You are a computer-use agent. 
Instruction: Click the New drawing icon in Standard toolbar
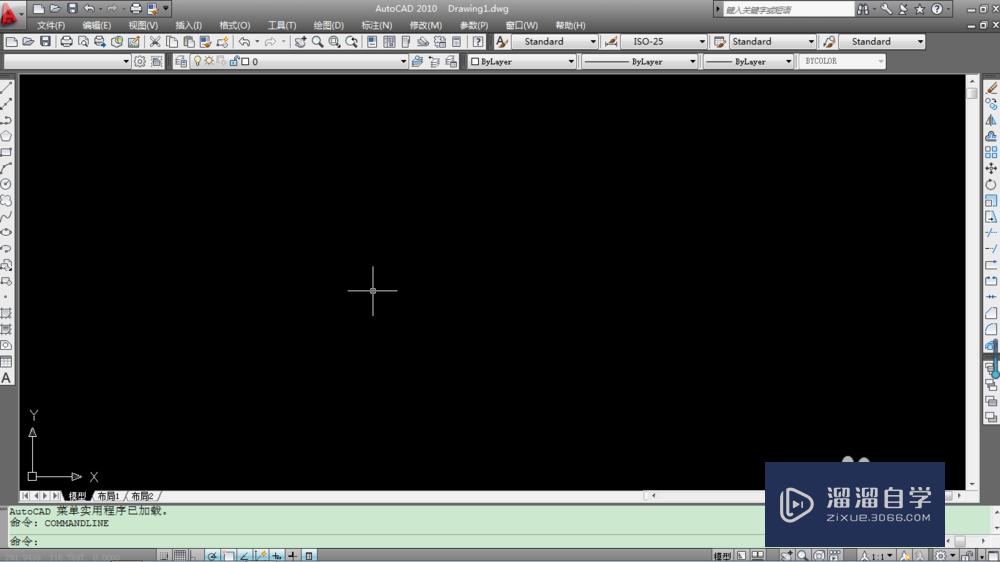(11, 41)
